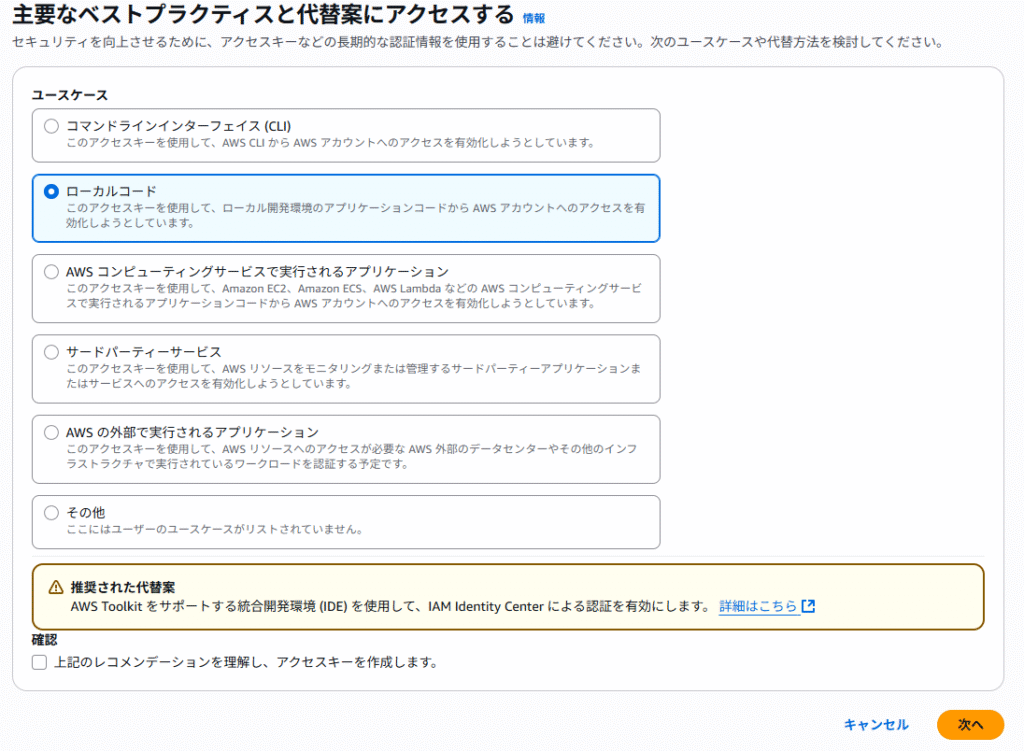Click the 確認 section label
The width and height of the screenshot is (1024, 751).
[44, 640]
